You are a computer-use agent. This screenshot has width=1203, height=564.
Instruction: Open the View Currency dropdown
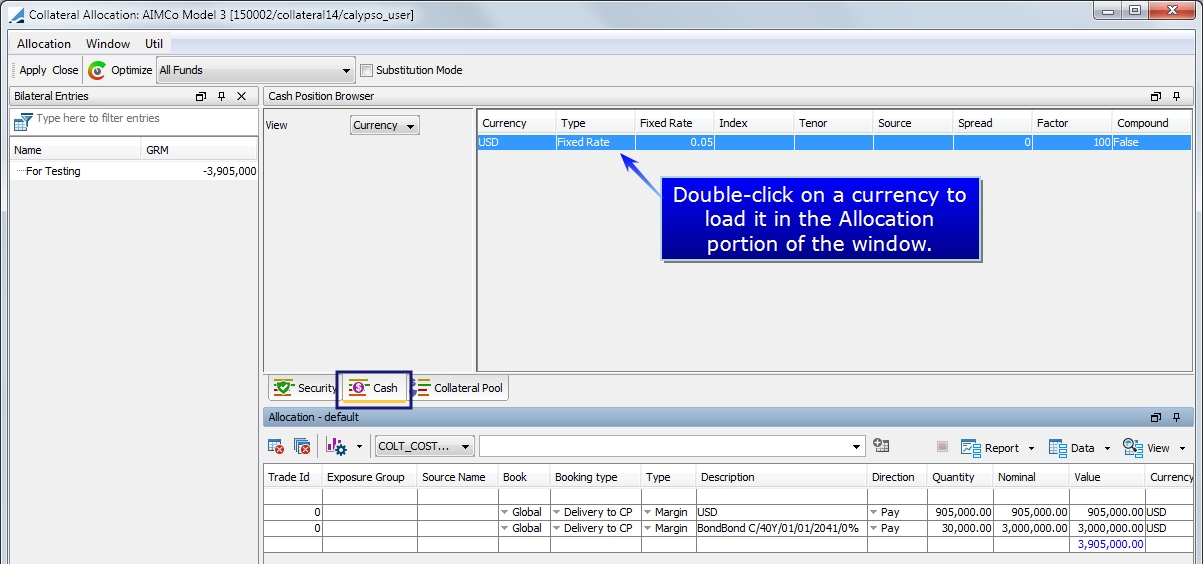[x=411, y=126]
